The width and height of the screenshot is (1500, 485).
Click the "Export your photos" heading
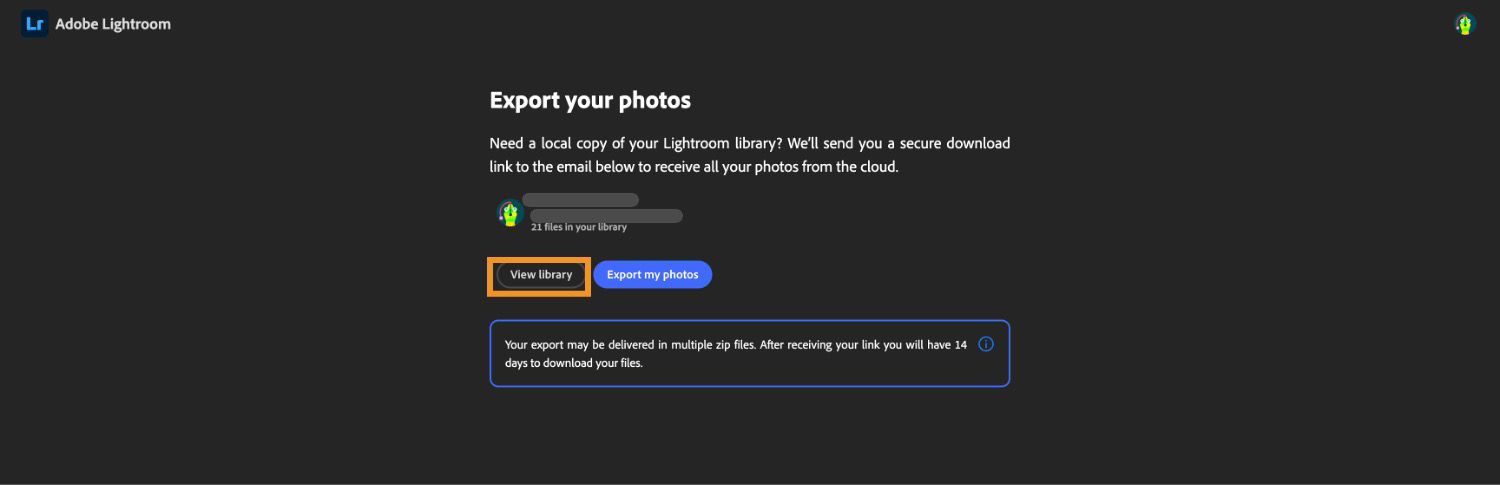[590, 100]
